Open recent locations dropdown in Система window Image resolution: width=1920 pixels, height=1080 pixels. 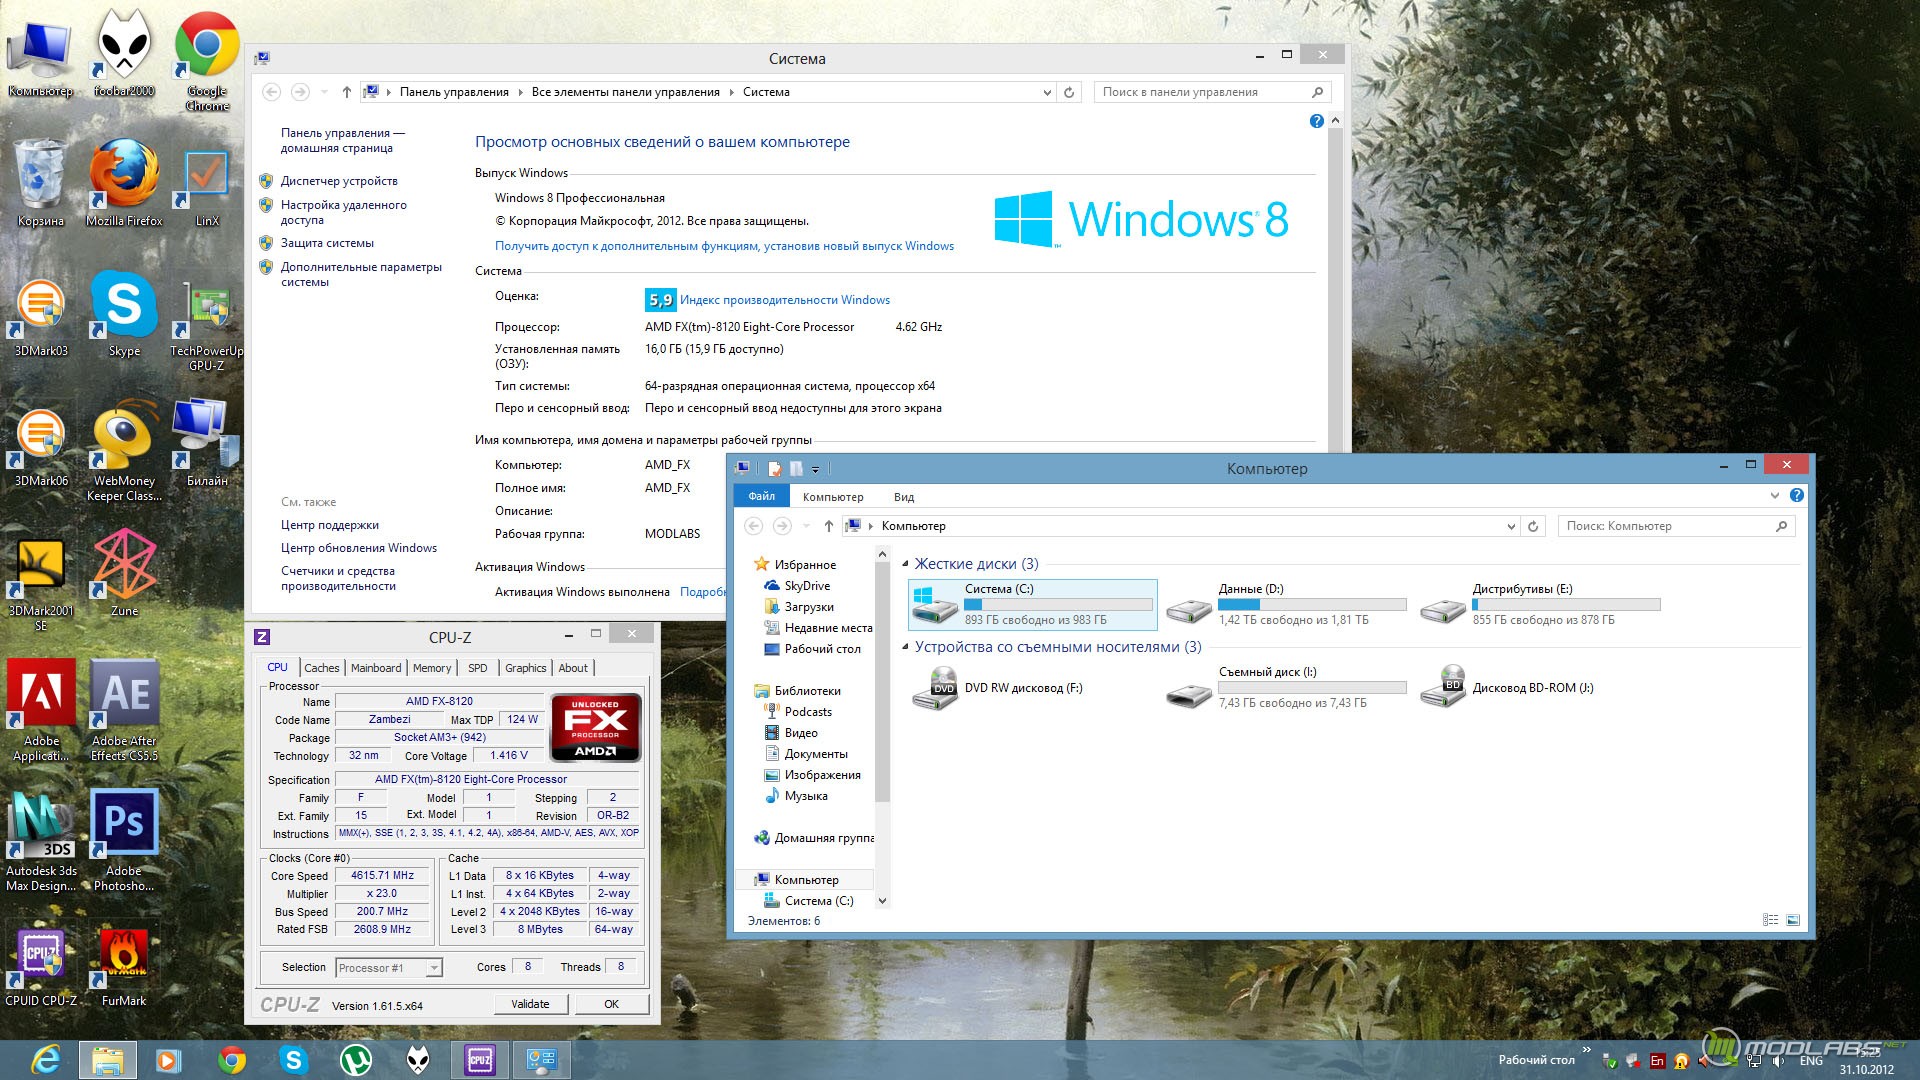tap(324, 92)
